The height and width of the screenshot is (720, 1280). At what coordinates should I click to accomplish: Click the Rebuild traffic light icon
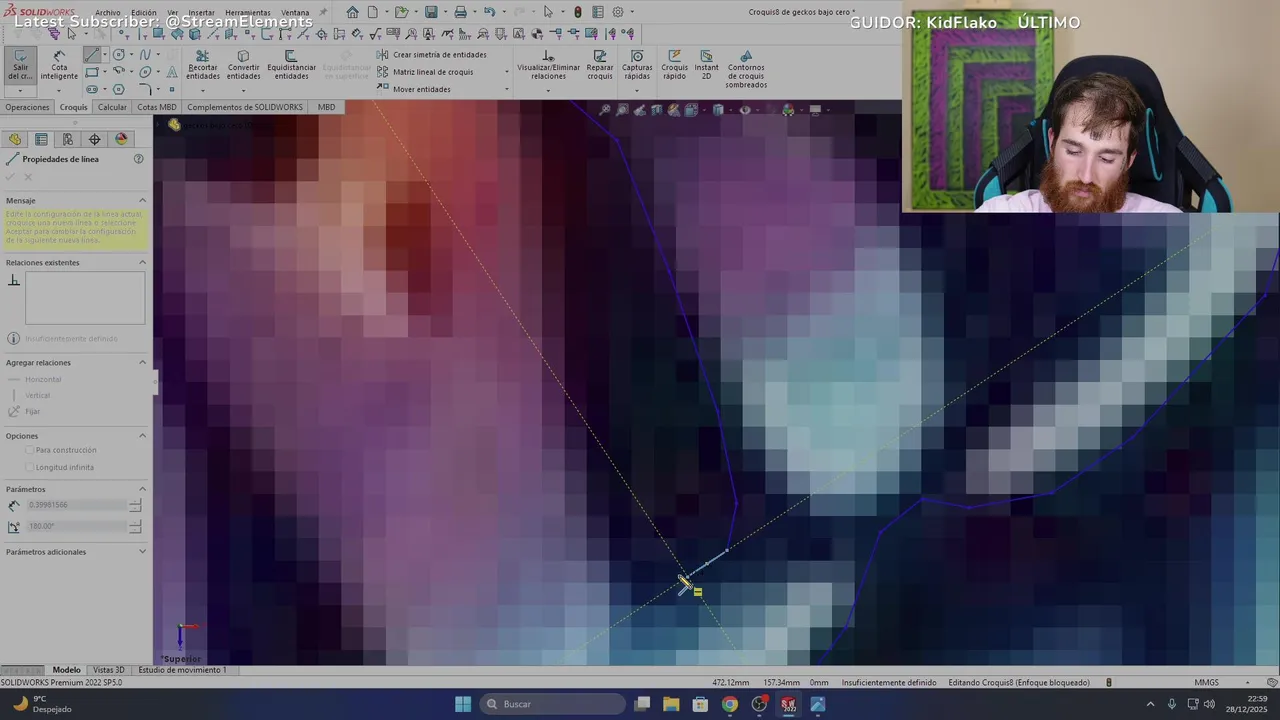click(x=577, y=12)
